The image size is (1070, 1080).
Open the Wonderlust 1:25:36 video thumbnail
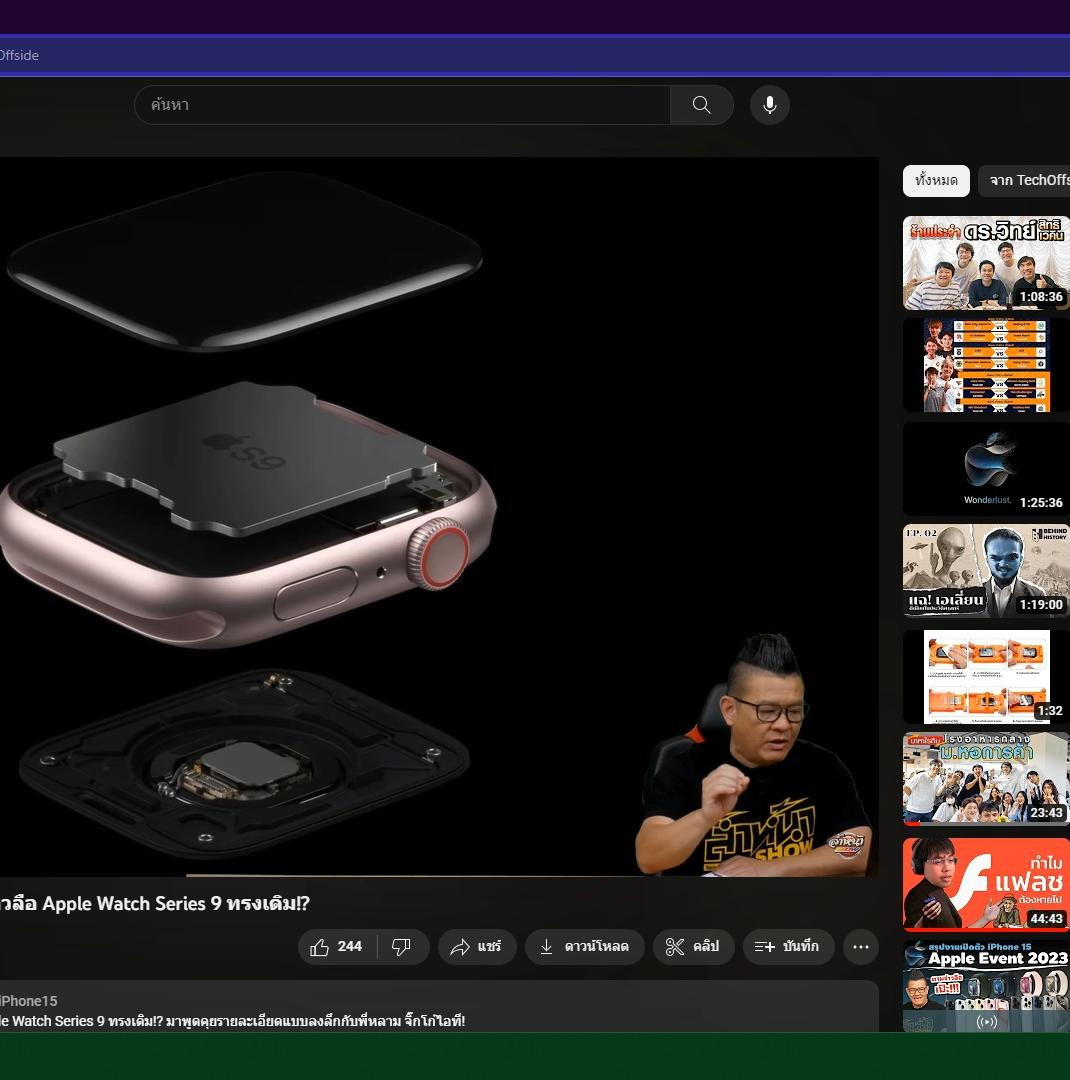(x=986, y=468)
